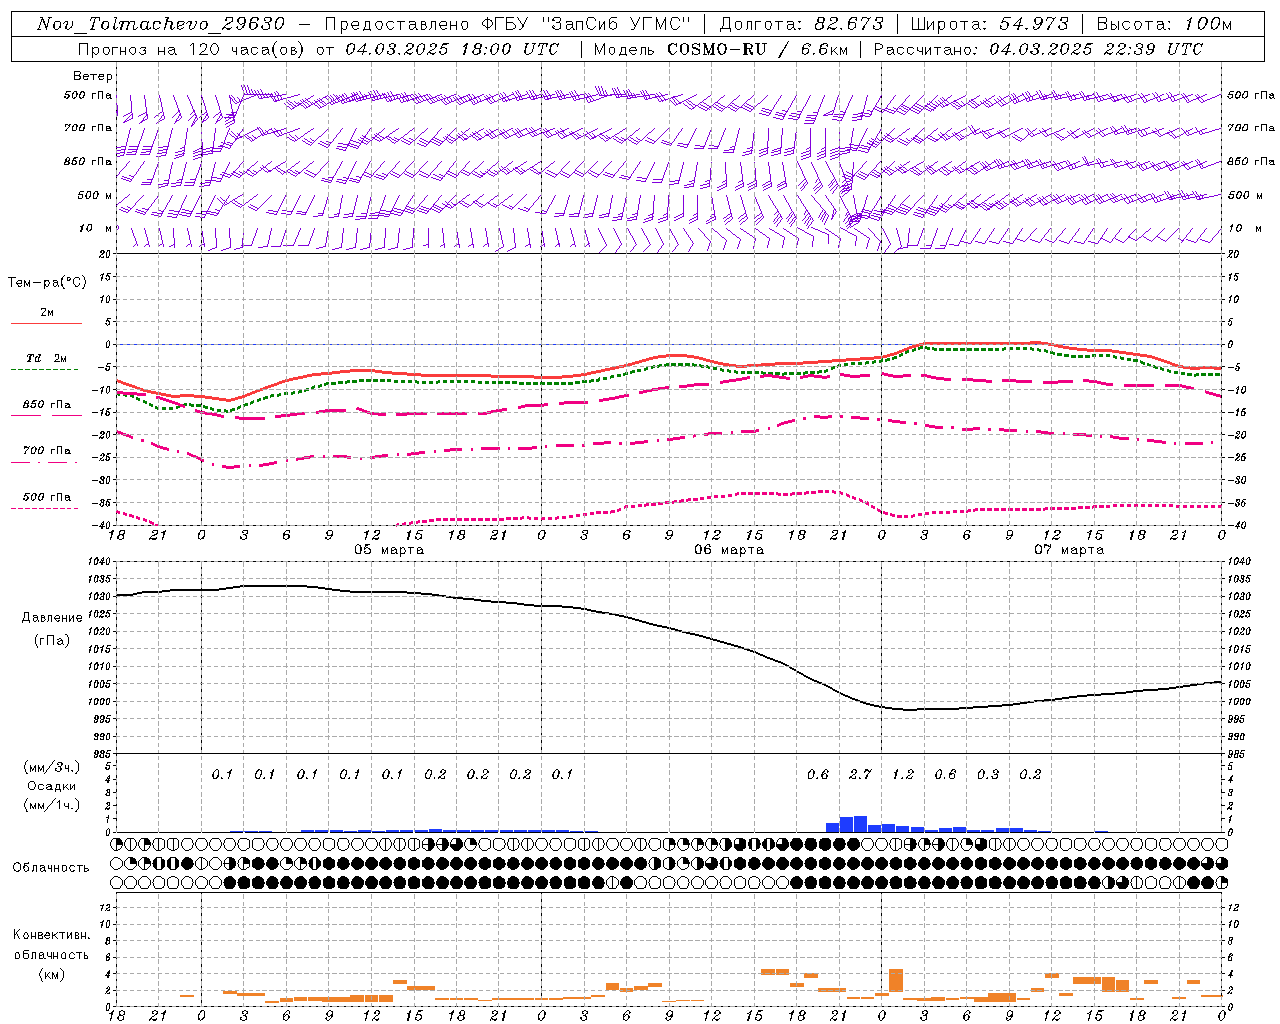Click the latitude value Широта: 54.973
The image size is (1280, 1024).
[x=990, y=24]
